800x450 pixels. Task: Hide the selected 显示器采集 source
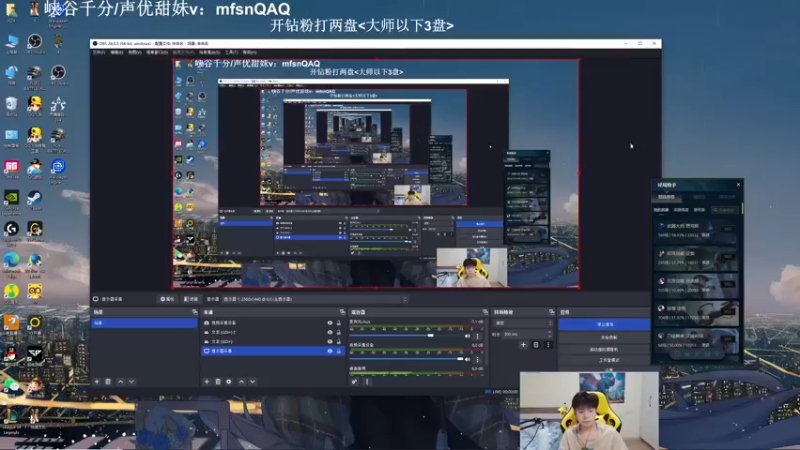tap(330, 351)
